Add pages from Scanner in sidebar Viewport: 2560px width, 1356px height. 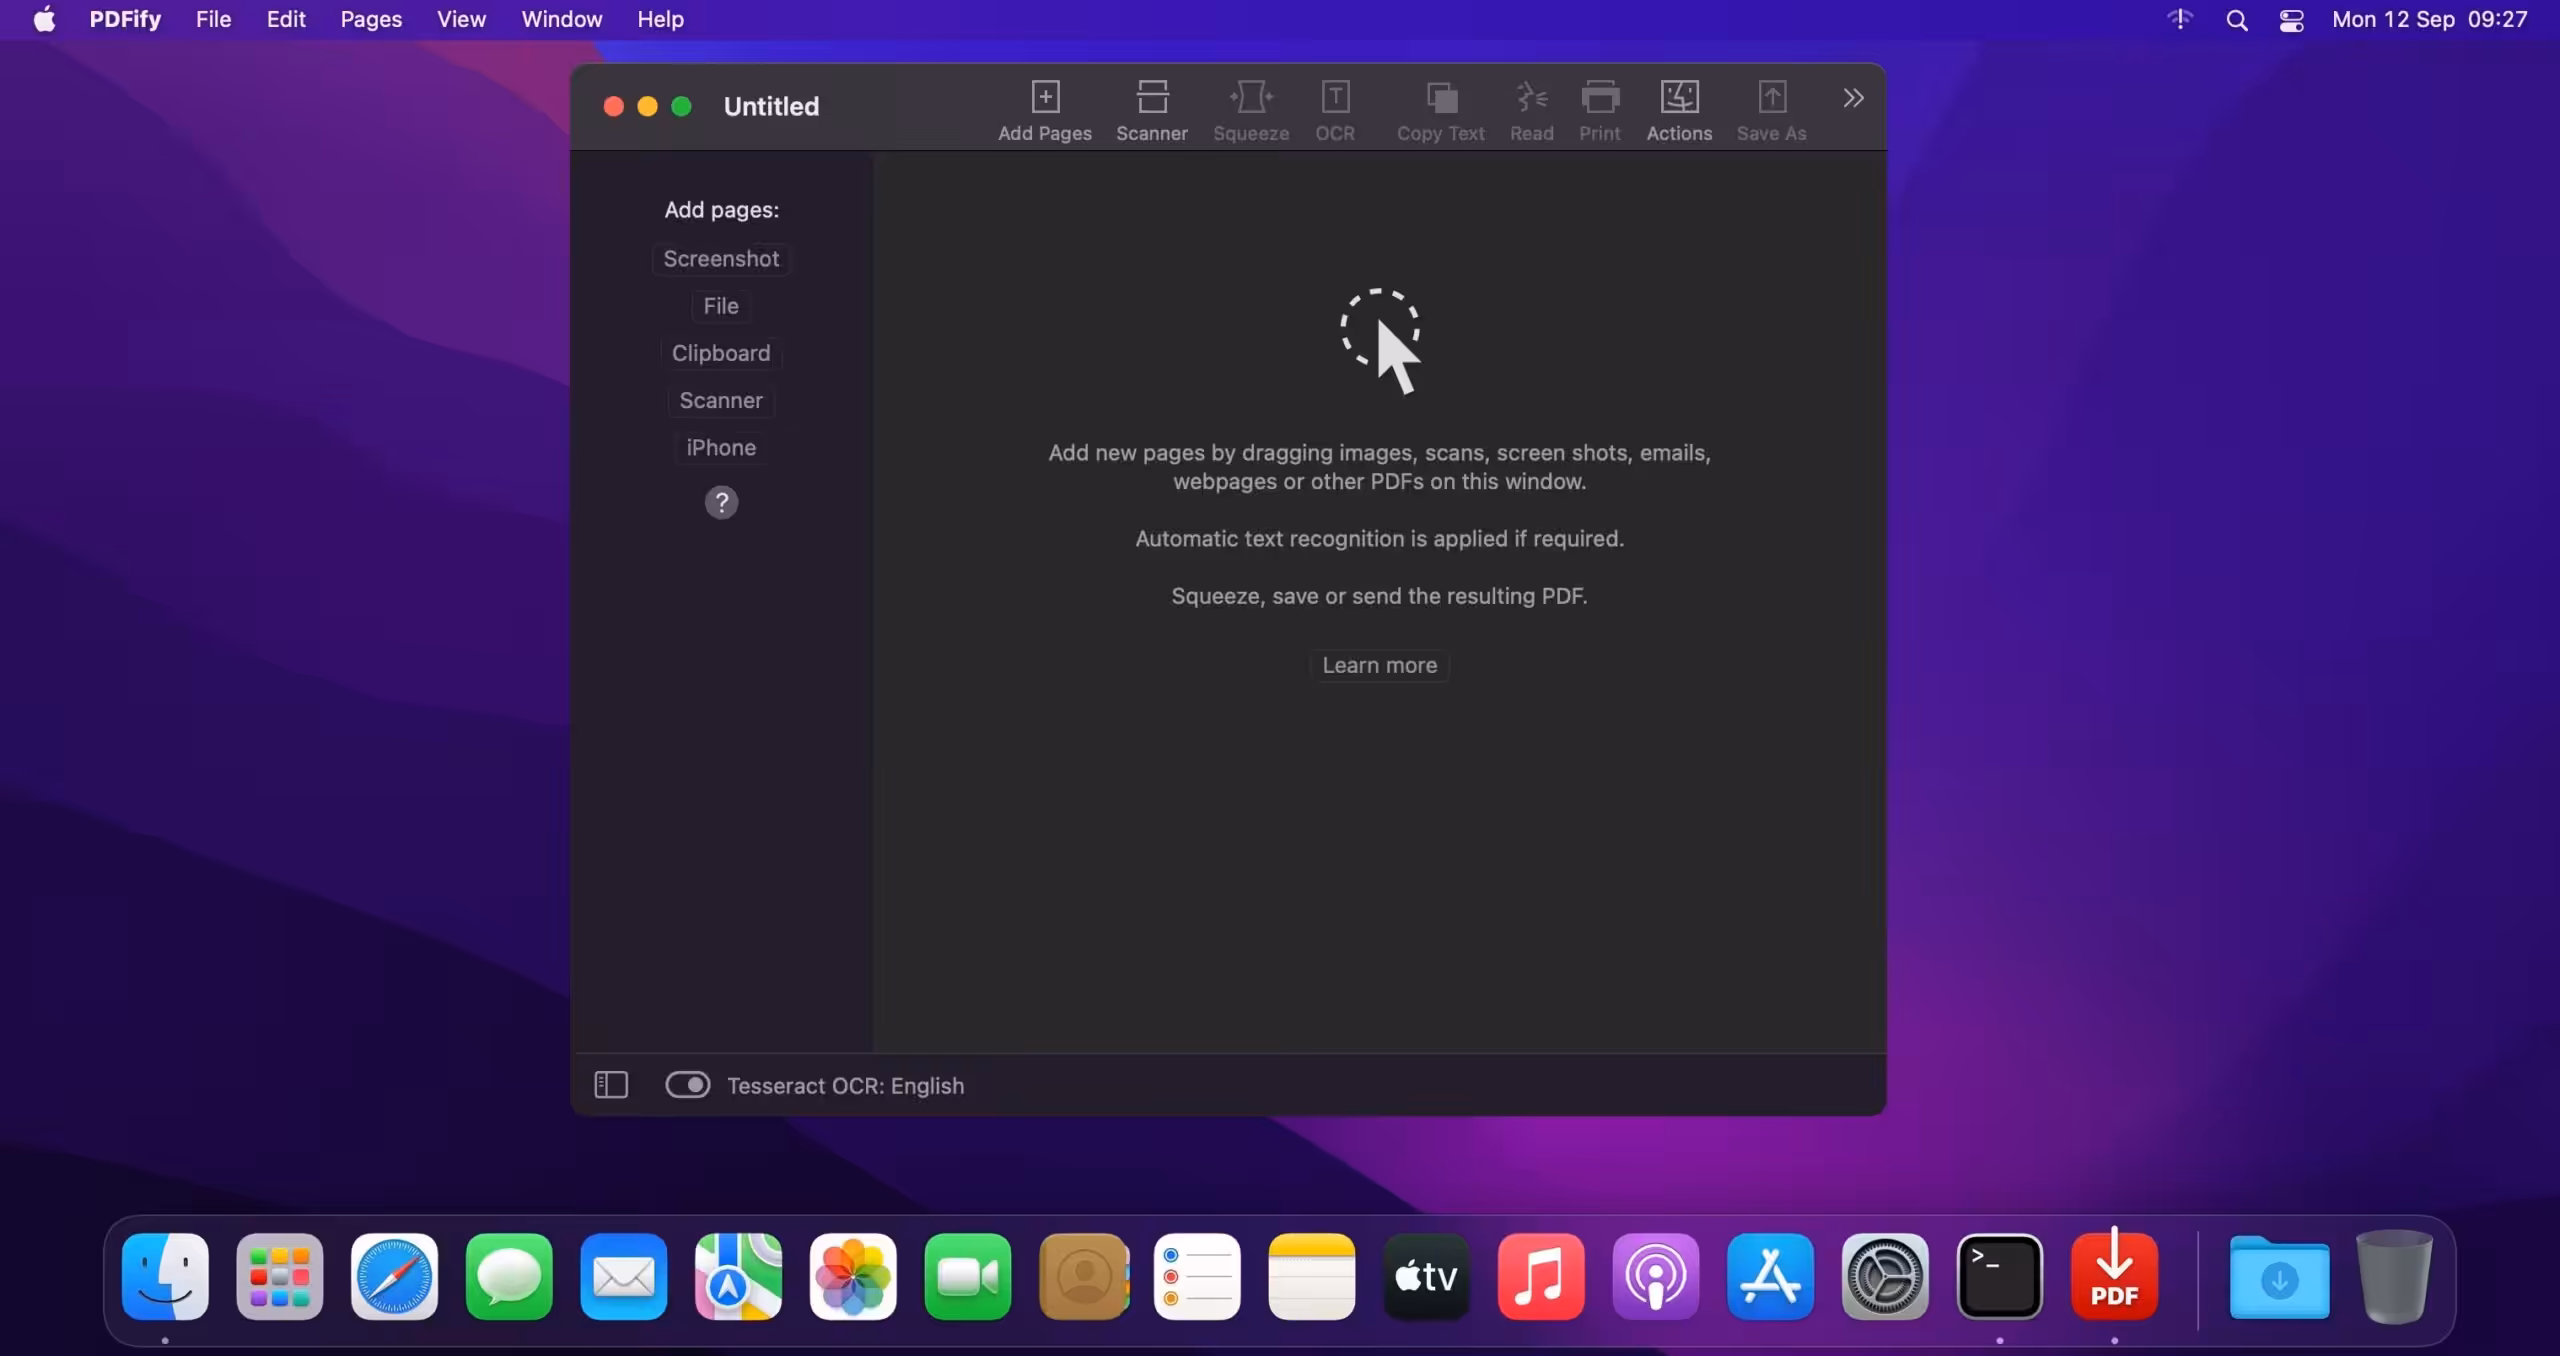click(x=721, y=400)
